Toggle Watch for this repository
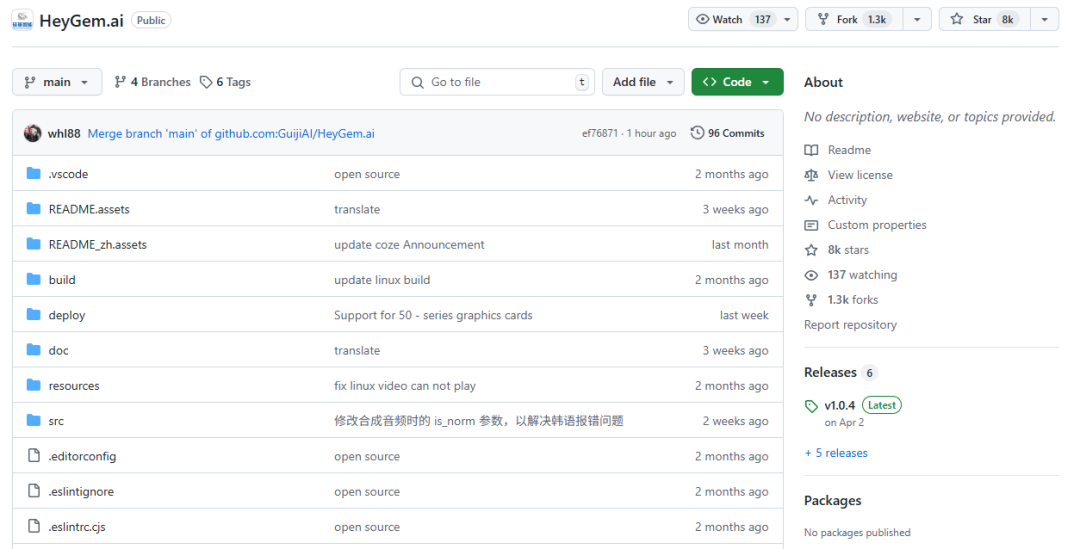The image size is (1080, 549). (x=733, y=19)
